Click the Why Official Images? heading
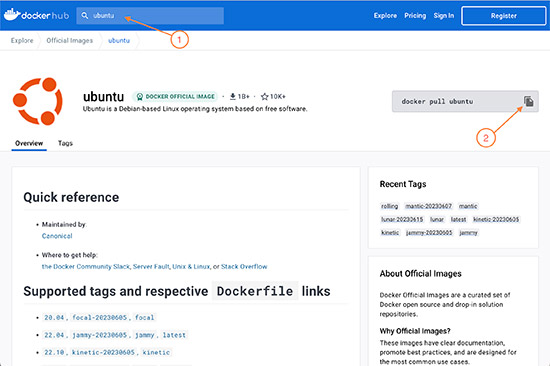The height and width of the screenshot is (366, 550). tap(415, 331)
